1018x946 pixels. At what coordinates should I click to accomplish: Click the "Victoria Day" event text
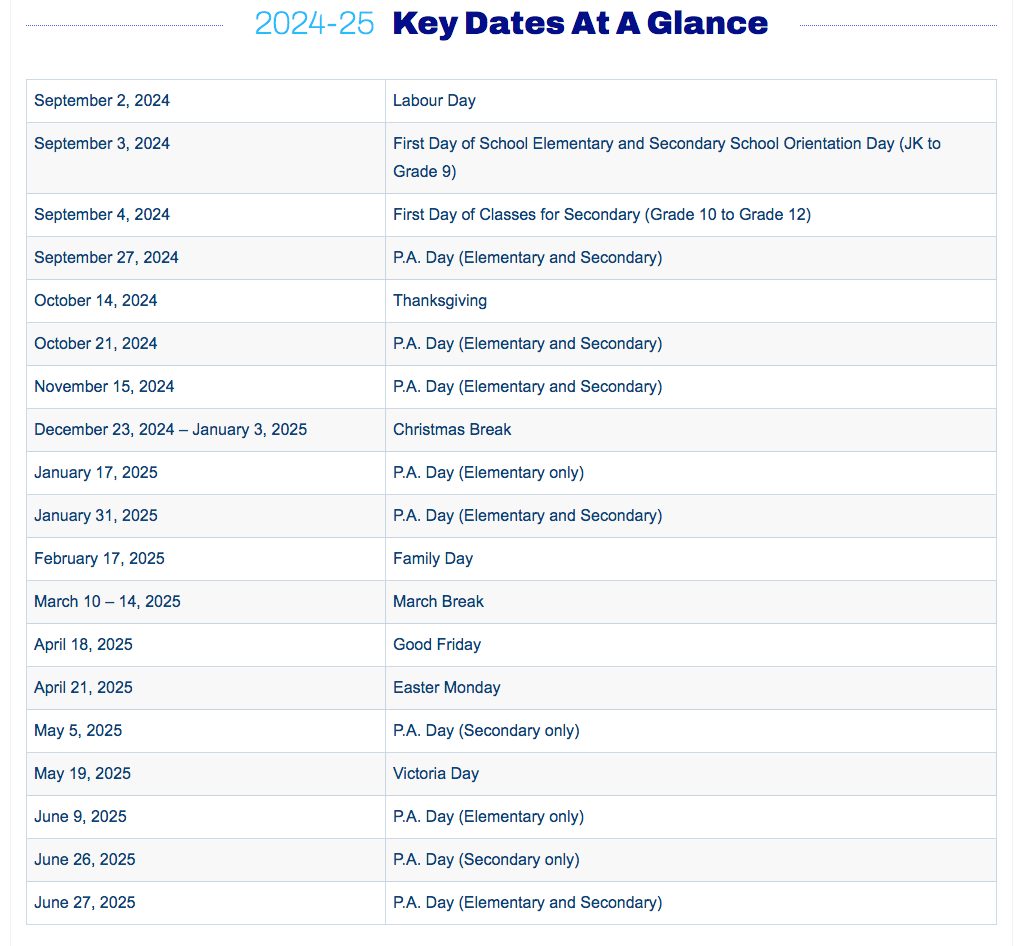tap(436, 774)
